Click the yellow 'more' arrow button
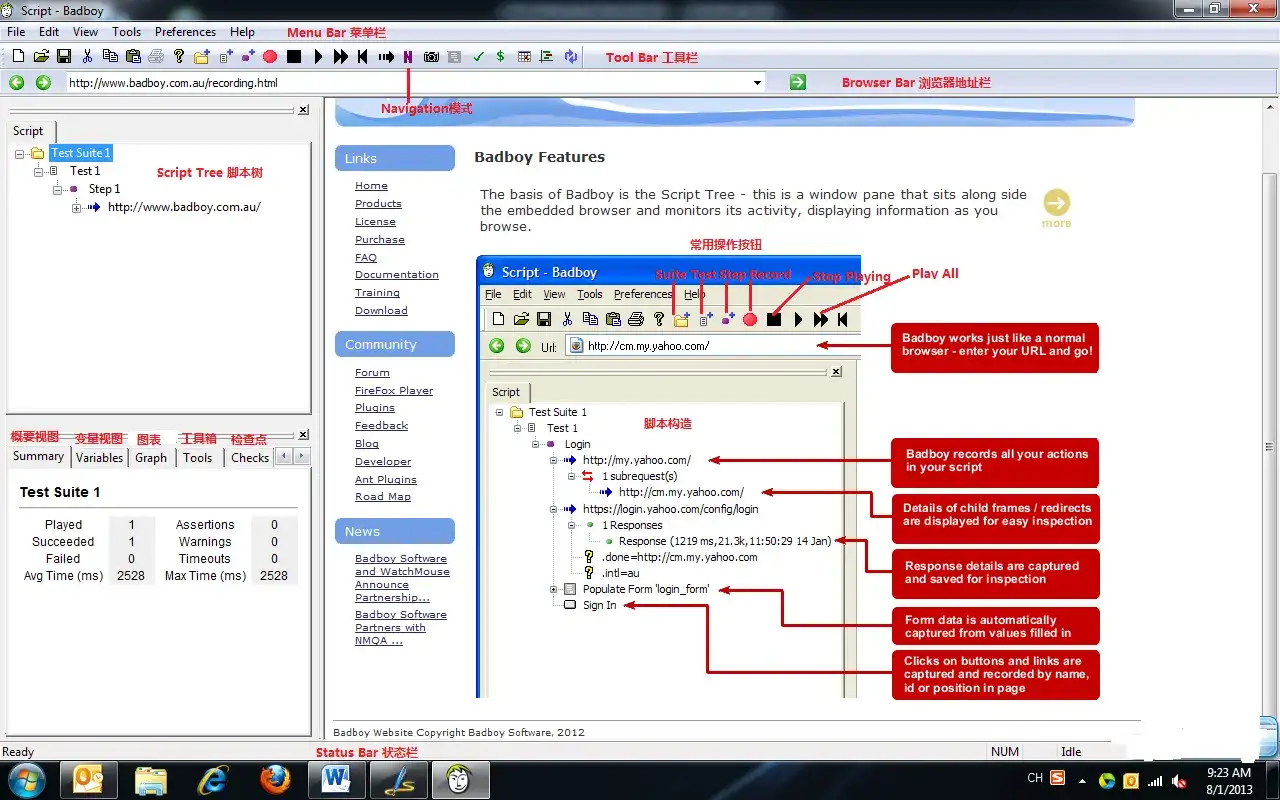 pos(1056,203)
